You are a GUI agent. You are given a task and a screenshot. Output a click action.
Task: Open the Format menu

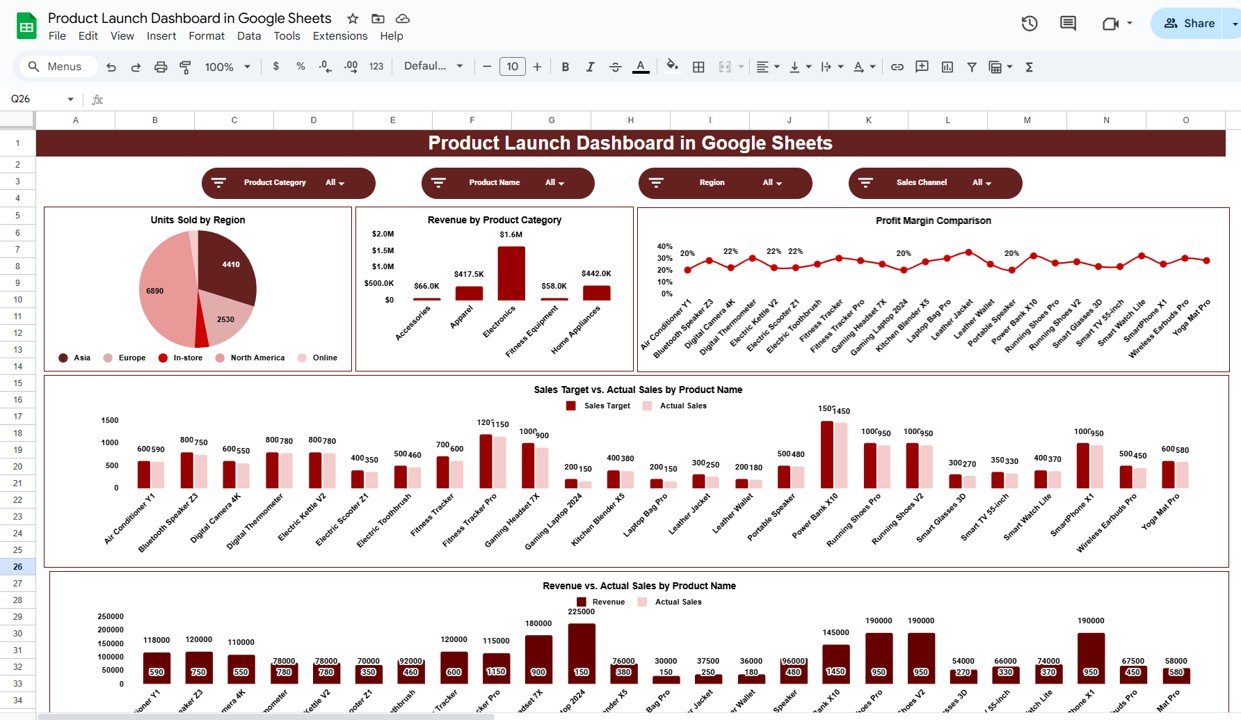206,35
